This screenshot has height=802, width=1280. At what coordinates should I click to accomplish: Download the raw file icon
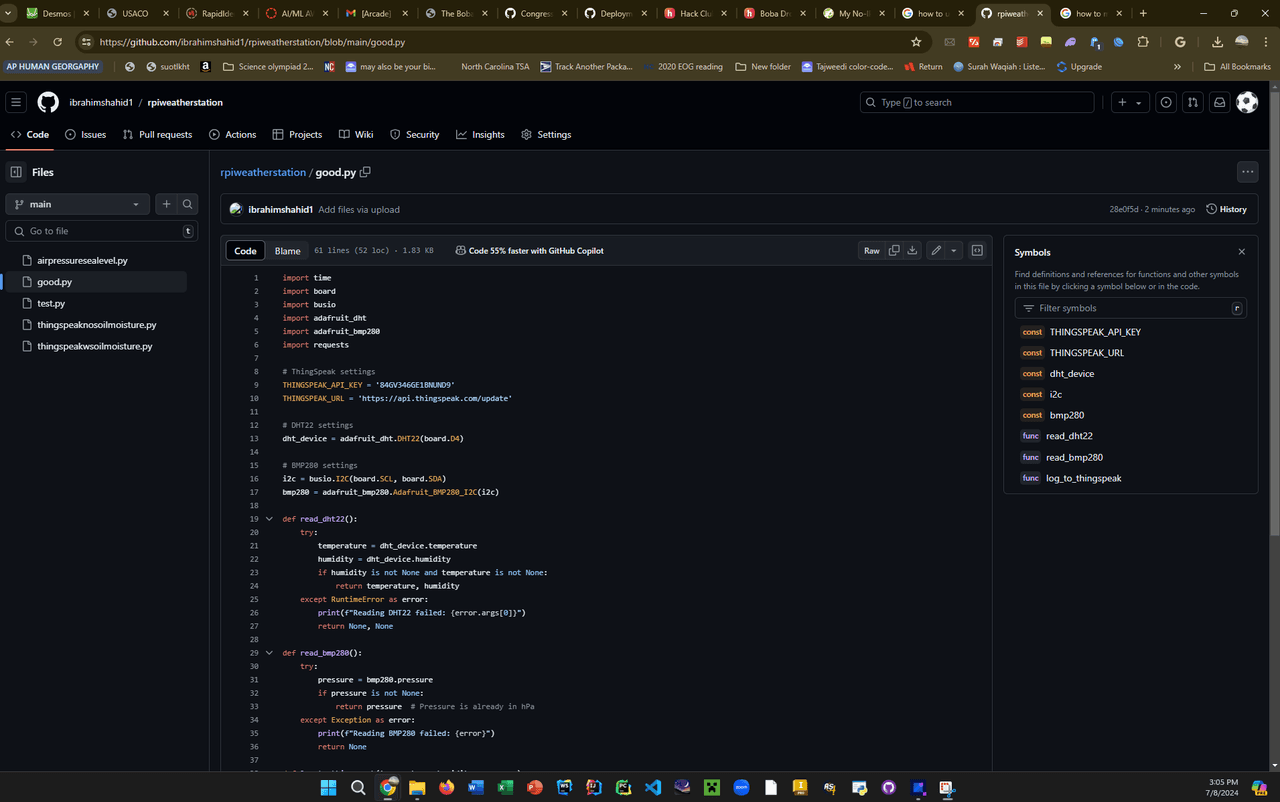coord(912,250)
